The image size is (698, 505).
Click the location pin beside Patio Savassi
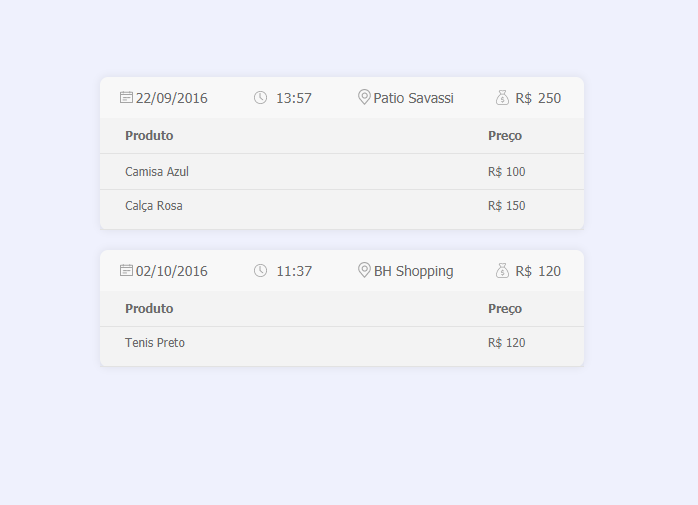pos(364,97)
